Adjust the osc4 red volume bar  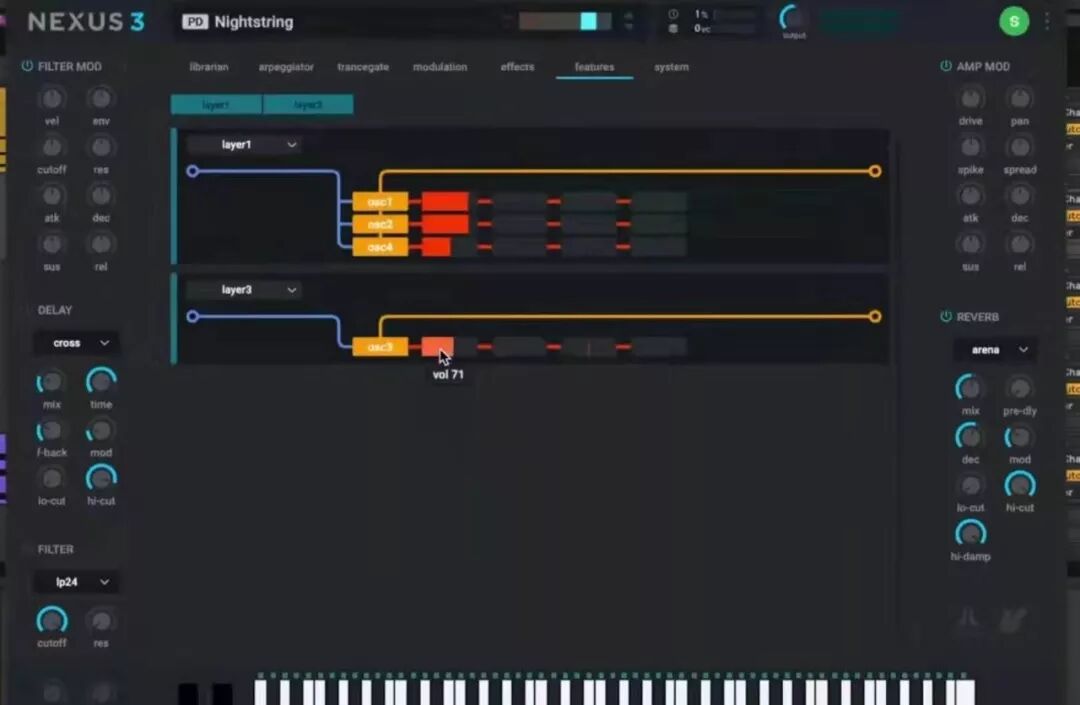pyautogui.click(x=436, y=246)
